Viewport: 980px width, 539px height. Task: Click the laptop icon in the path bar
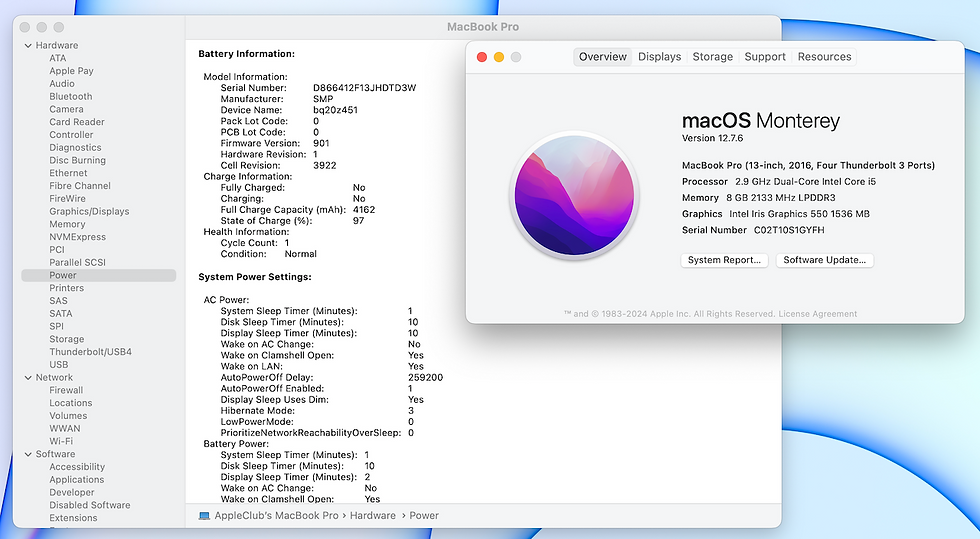pos(204,516)
